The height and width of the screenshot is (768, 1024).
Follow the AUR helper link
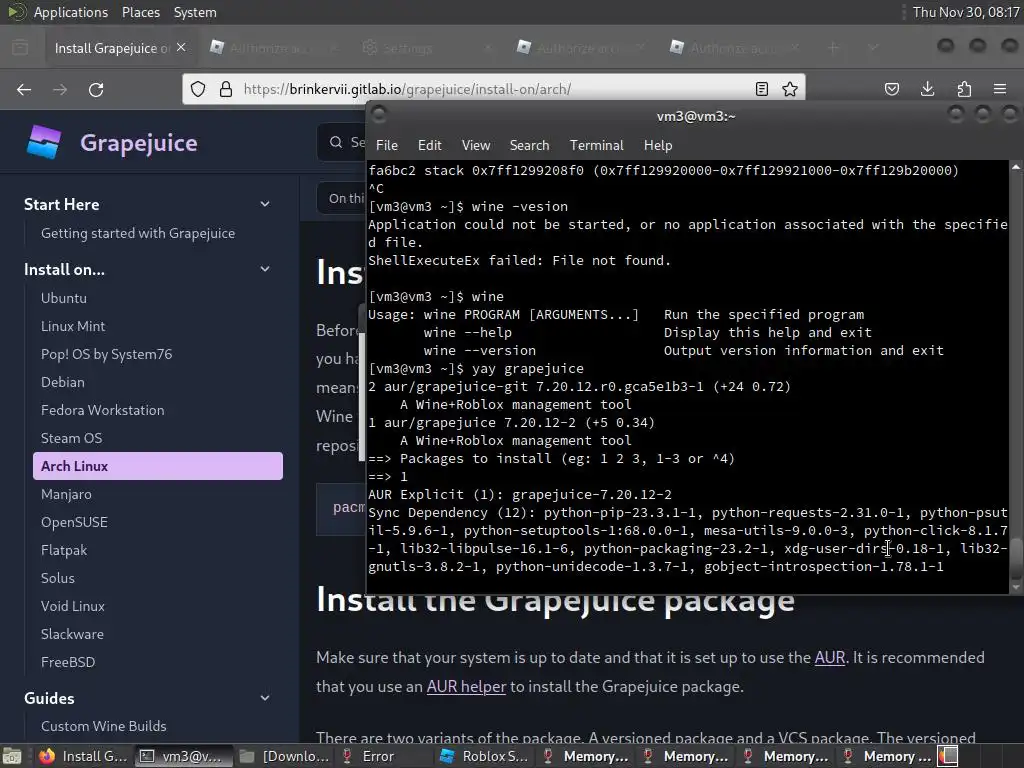tap(466, 687)
